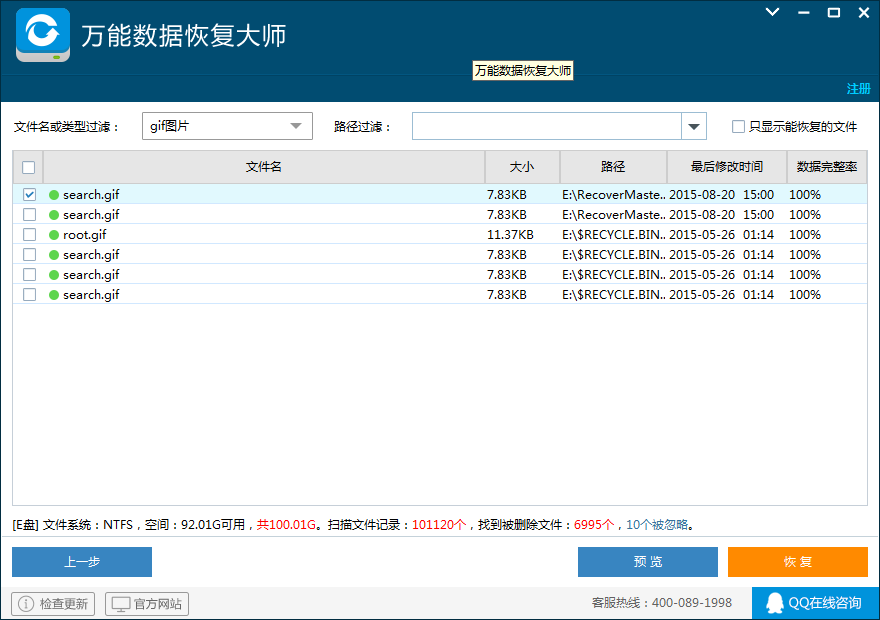Click the 预览 preview button
Viewport: 880px width, 620px height.
pos(647,562)
